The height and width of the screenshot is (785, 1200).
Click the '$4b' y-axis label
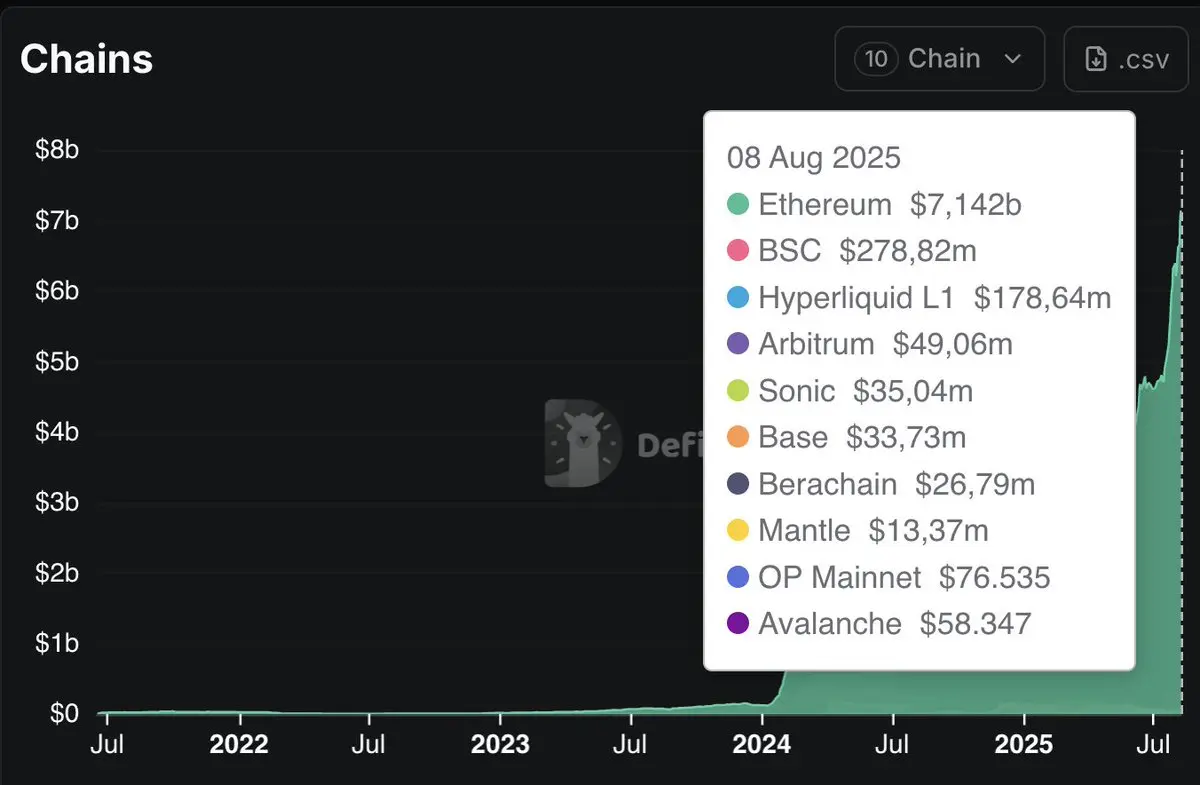point(57,432)
